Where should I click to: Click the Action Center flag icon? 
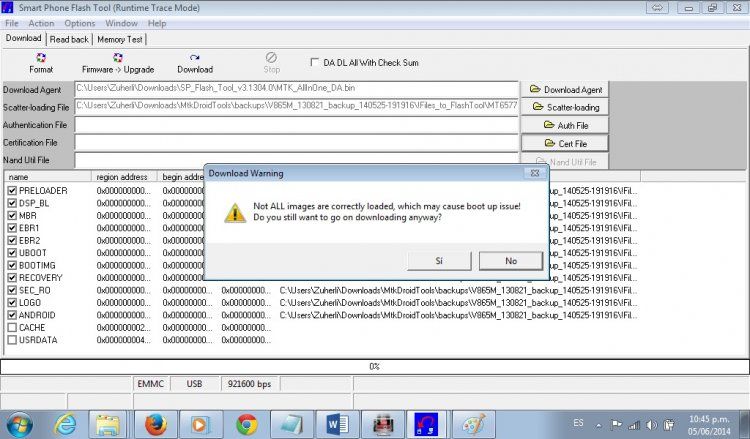617,424
